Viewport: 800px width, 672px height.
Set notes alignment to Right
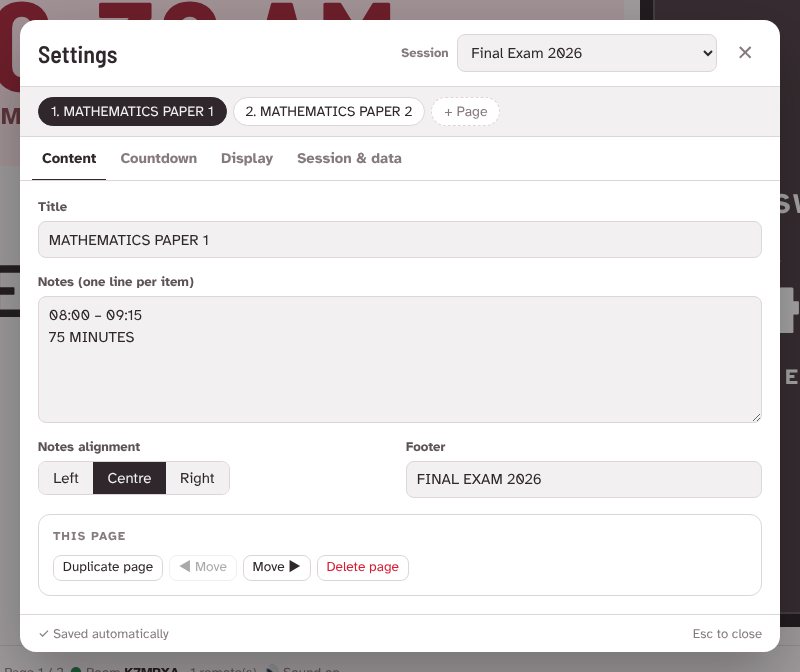[197, 478]
